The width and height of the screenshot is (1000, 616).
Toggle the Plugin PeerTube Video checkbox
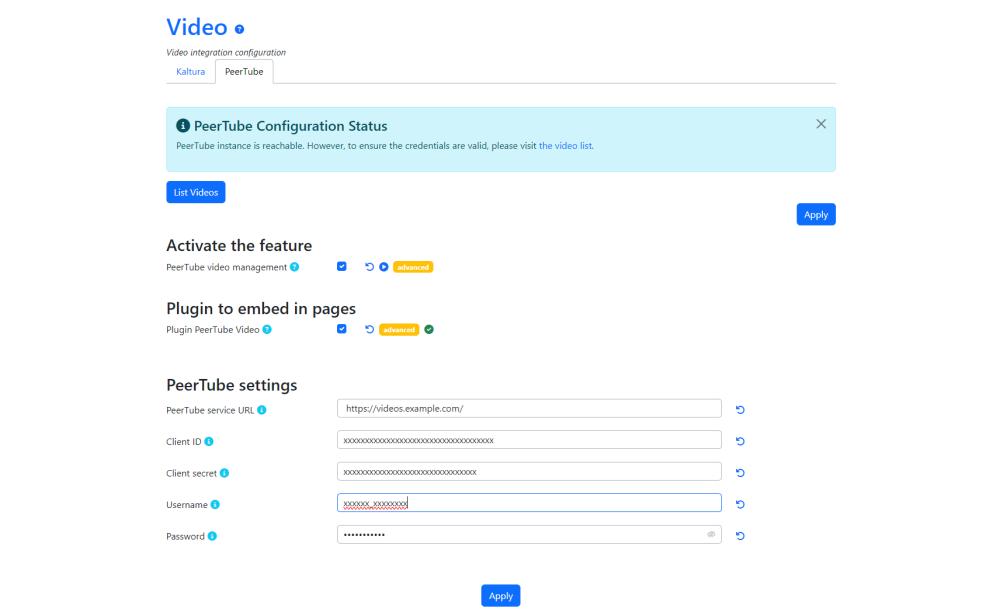[x=342, y=329]
